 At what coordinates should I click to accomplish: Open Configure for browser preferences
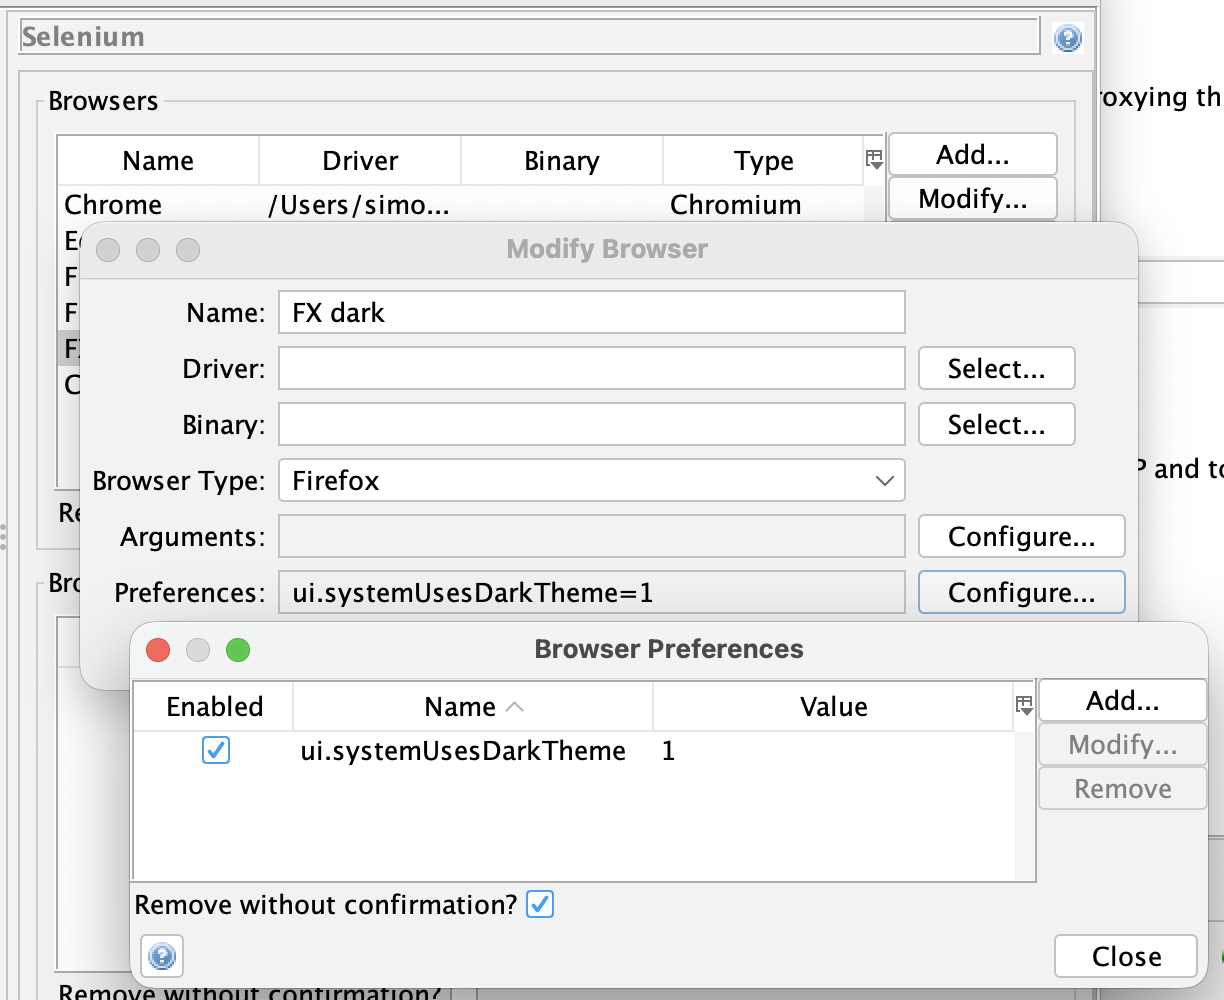[1021, 592]
